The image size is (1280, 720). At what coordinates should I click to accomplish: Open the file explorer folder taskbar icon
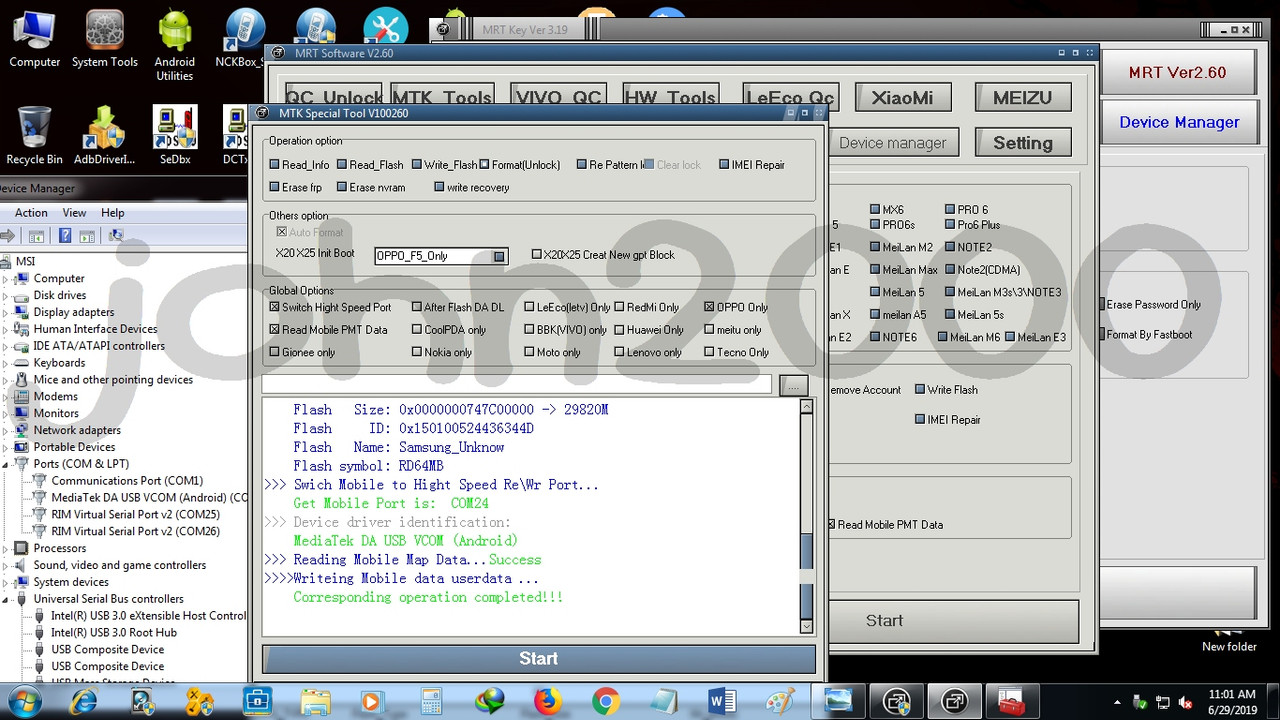(315, 702)
